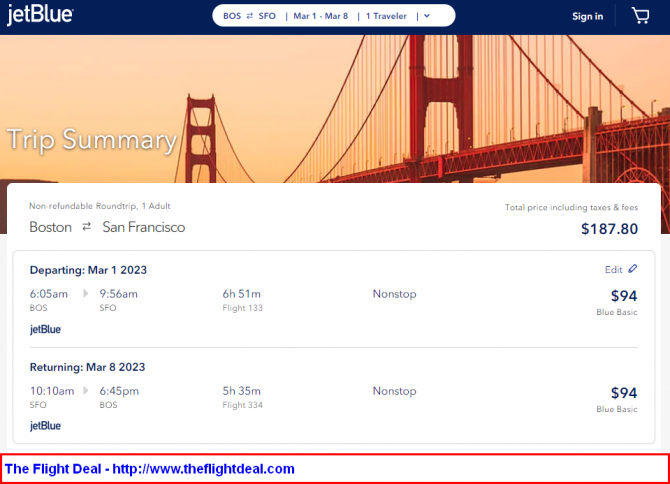Image resolution: width=670 pixels, height=484 pixels.
Task: Click 6:45pm arrival time
Action: [x=119, y=390]
